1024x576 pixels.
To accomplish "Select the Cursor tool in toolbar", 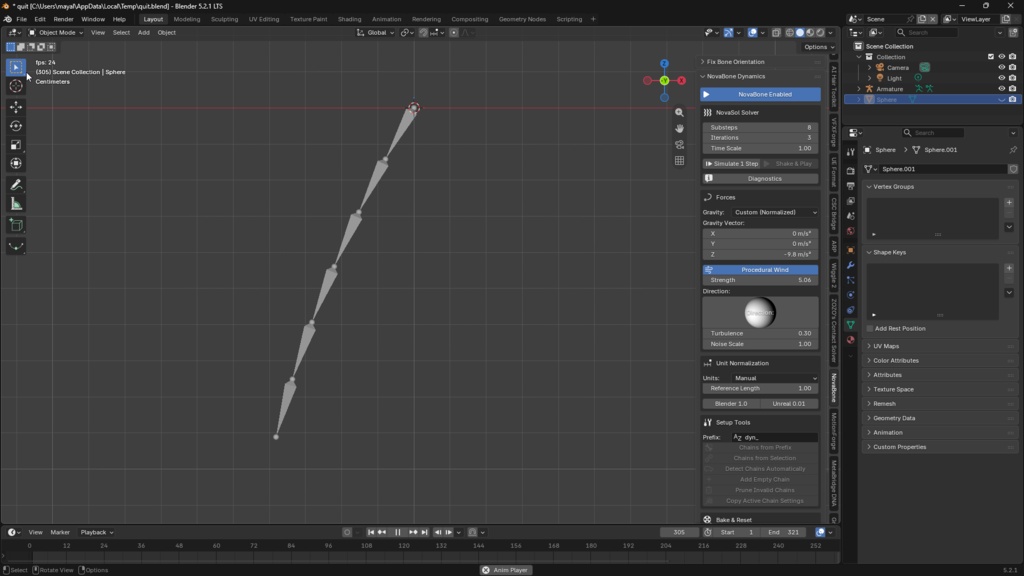I will tap(16, 86).
